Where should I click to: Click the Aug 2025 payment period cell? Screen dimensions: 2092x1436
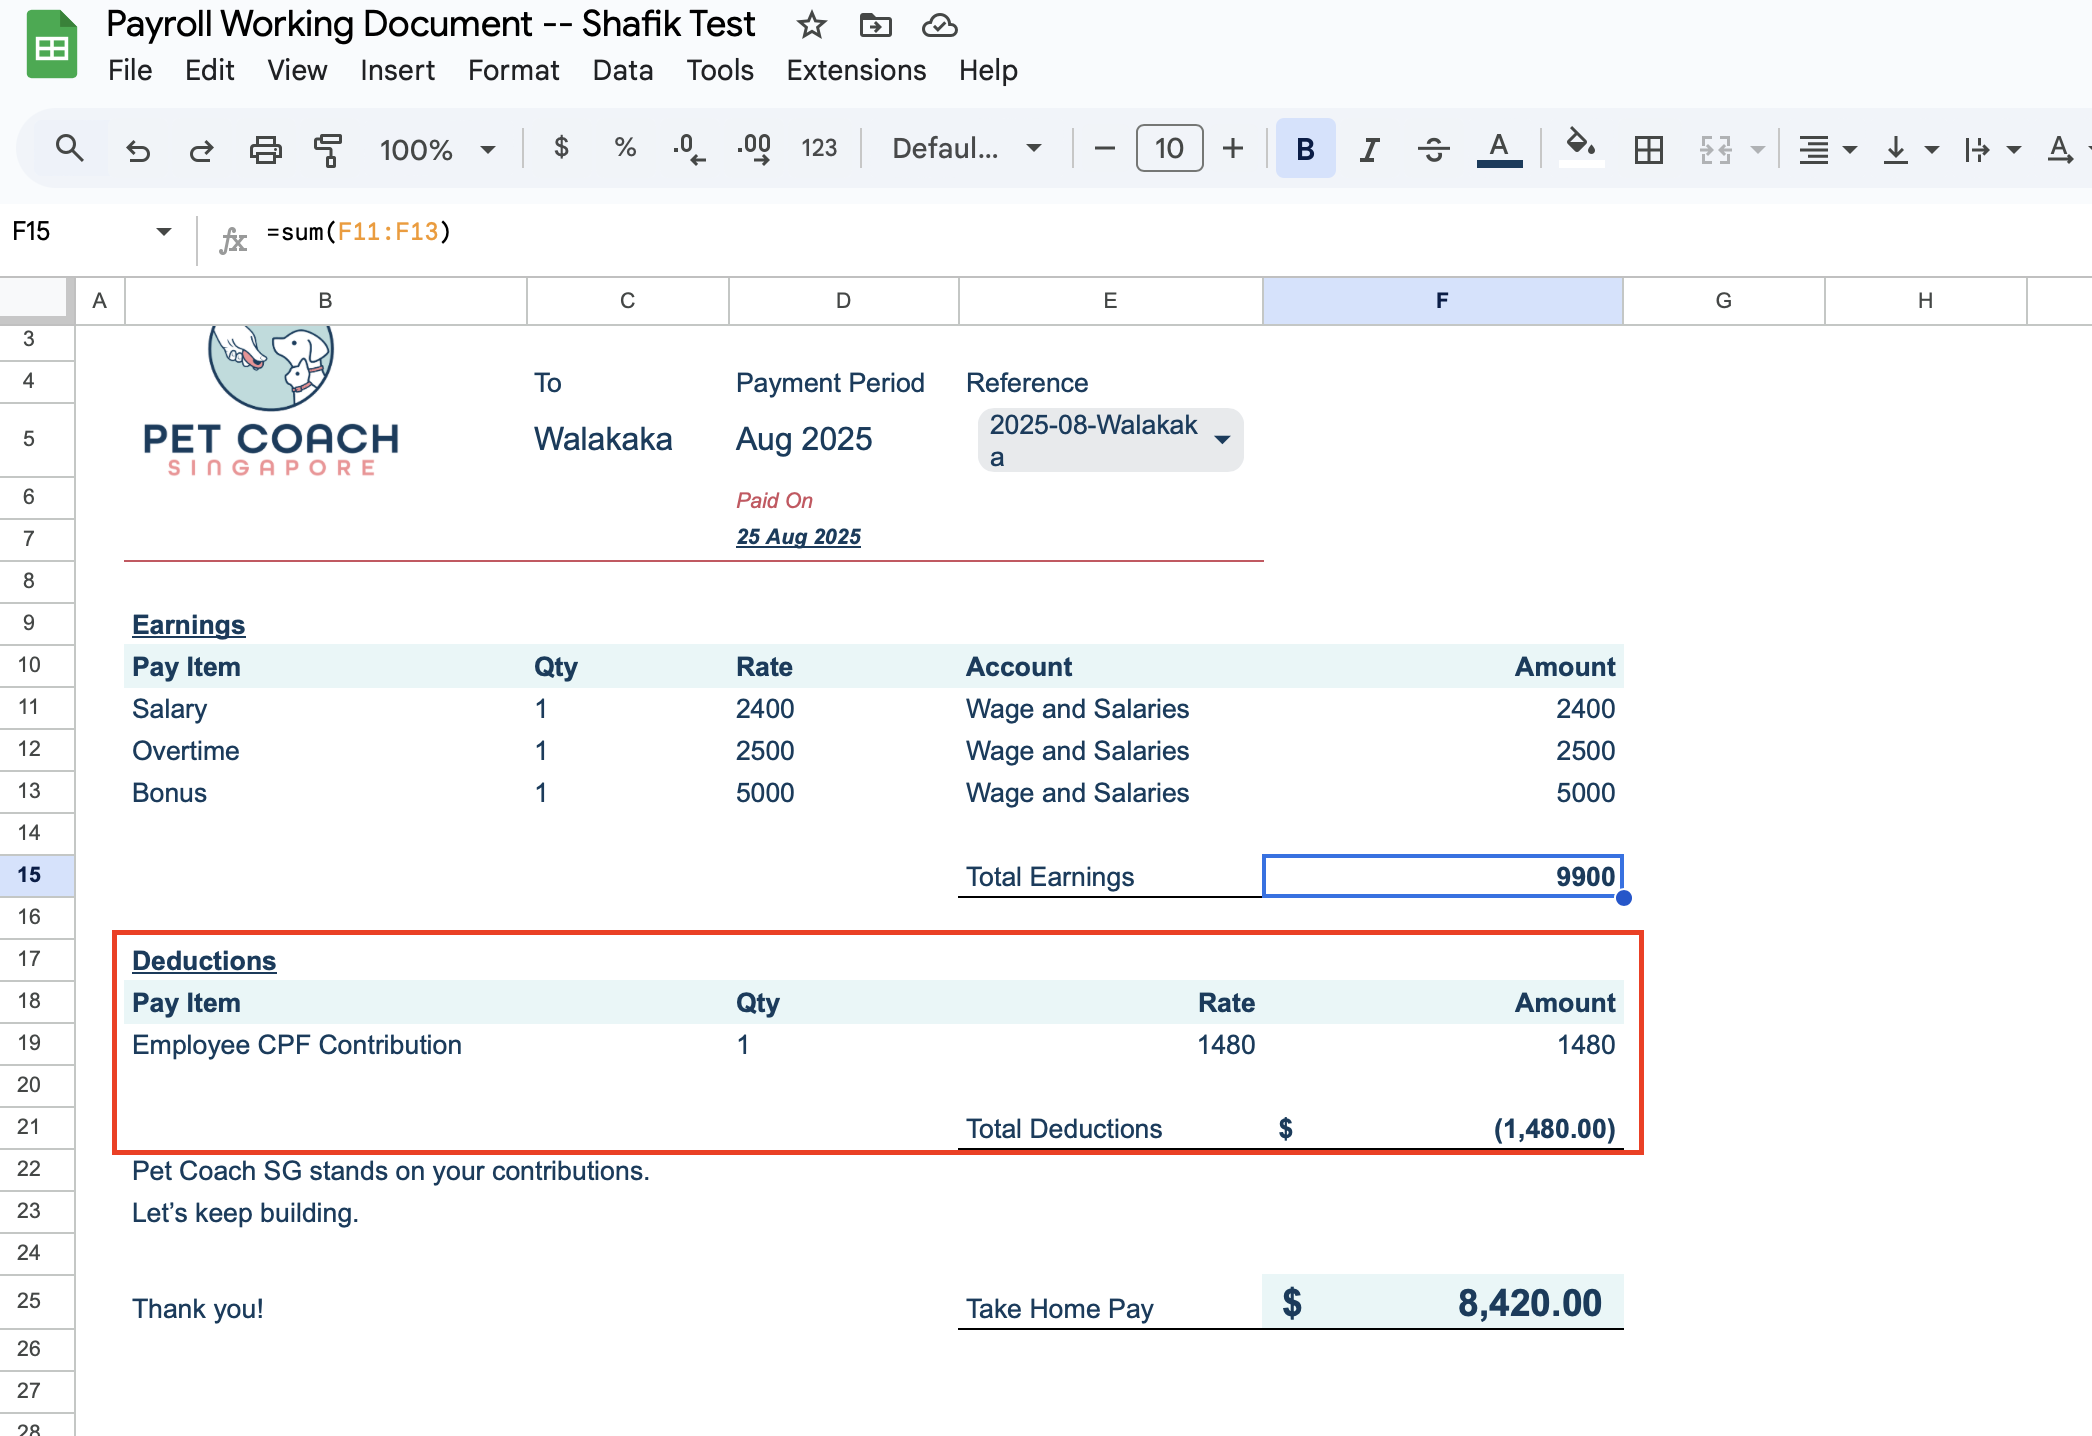tap(804, 439)
